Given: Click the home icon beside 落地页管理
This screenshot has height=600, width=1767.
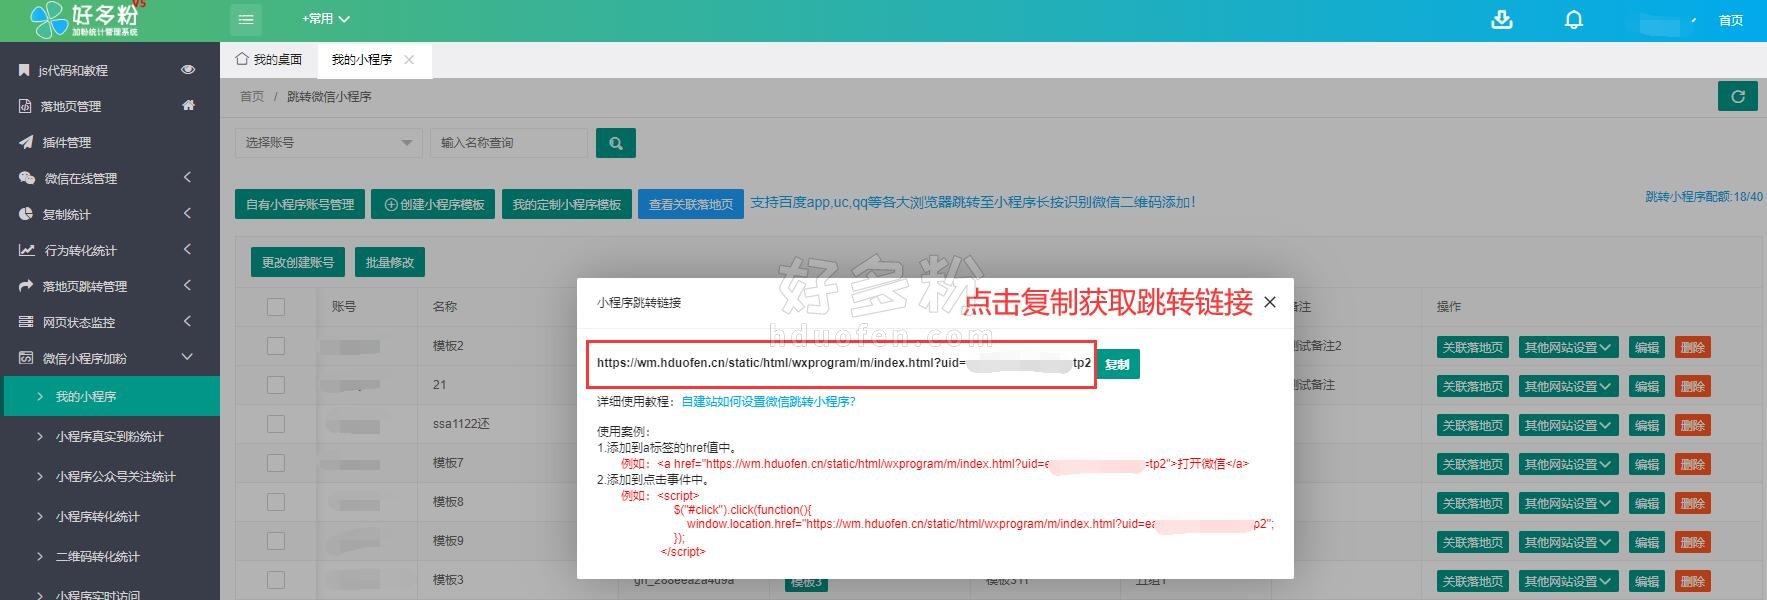Looking at the screenshot, I should (x=188, y=105).
